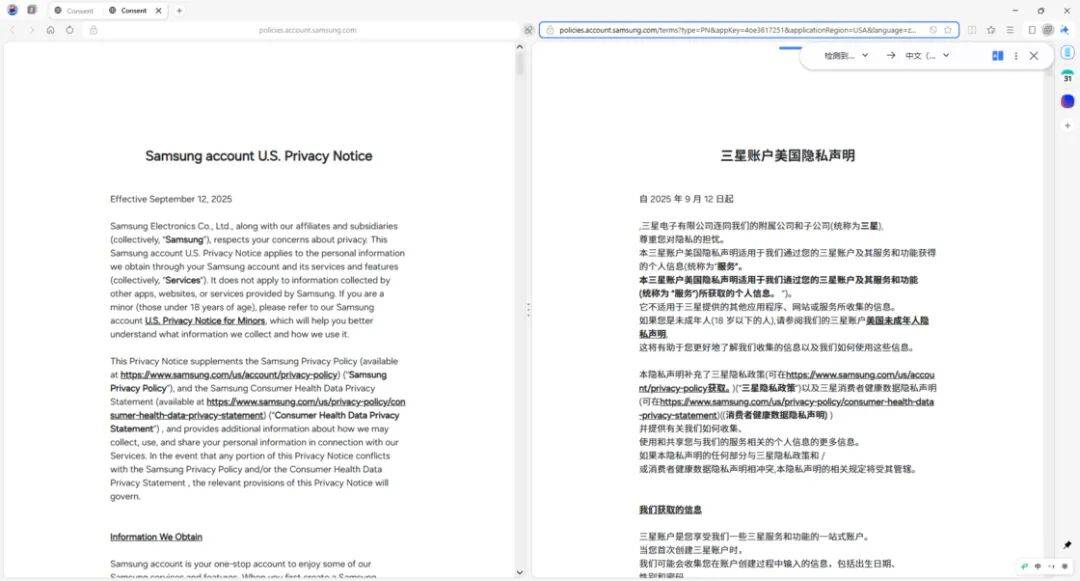Click the back arrow in the left window
The height and width of the screenshot is (581, 1080).
(12, 30)
